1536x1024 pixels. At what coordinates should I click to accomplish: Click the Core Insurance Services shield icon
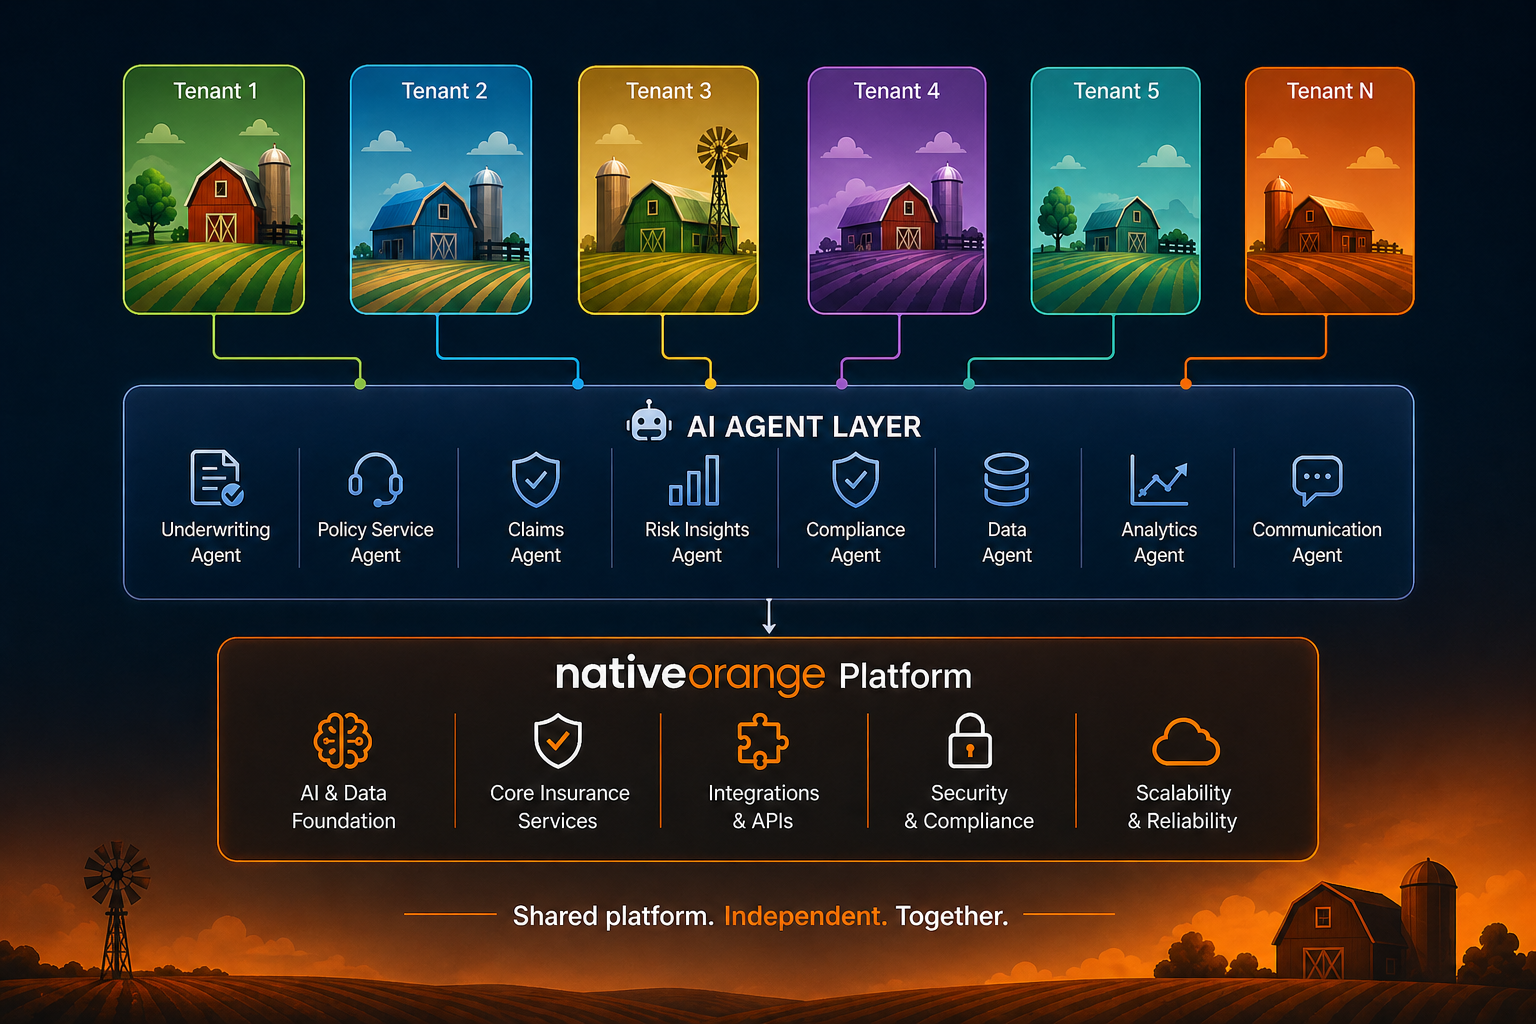[558, 741]
